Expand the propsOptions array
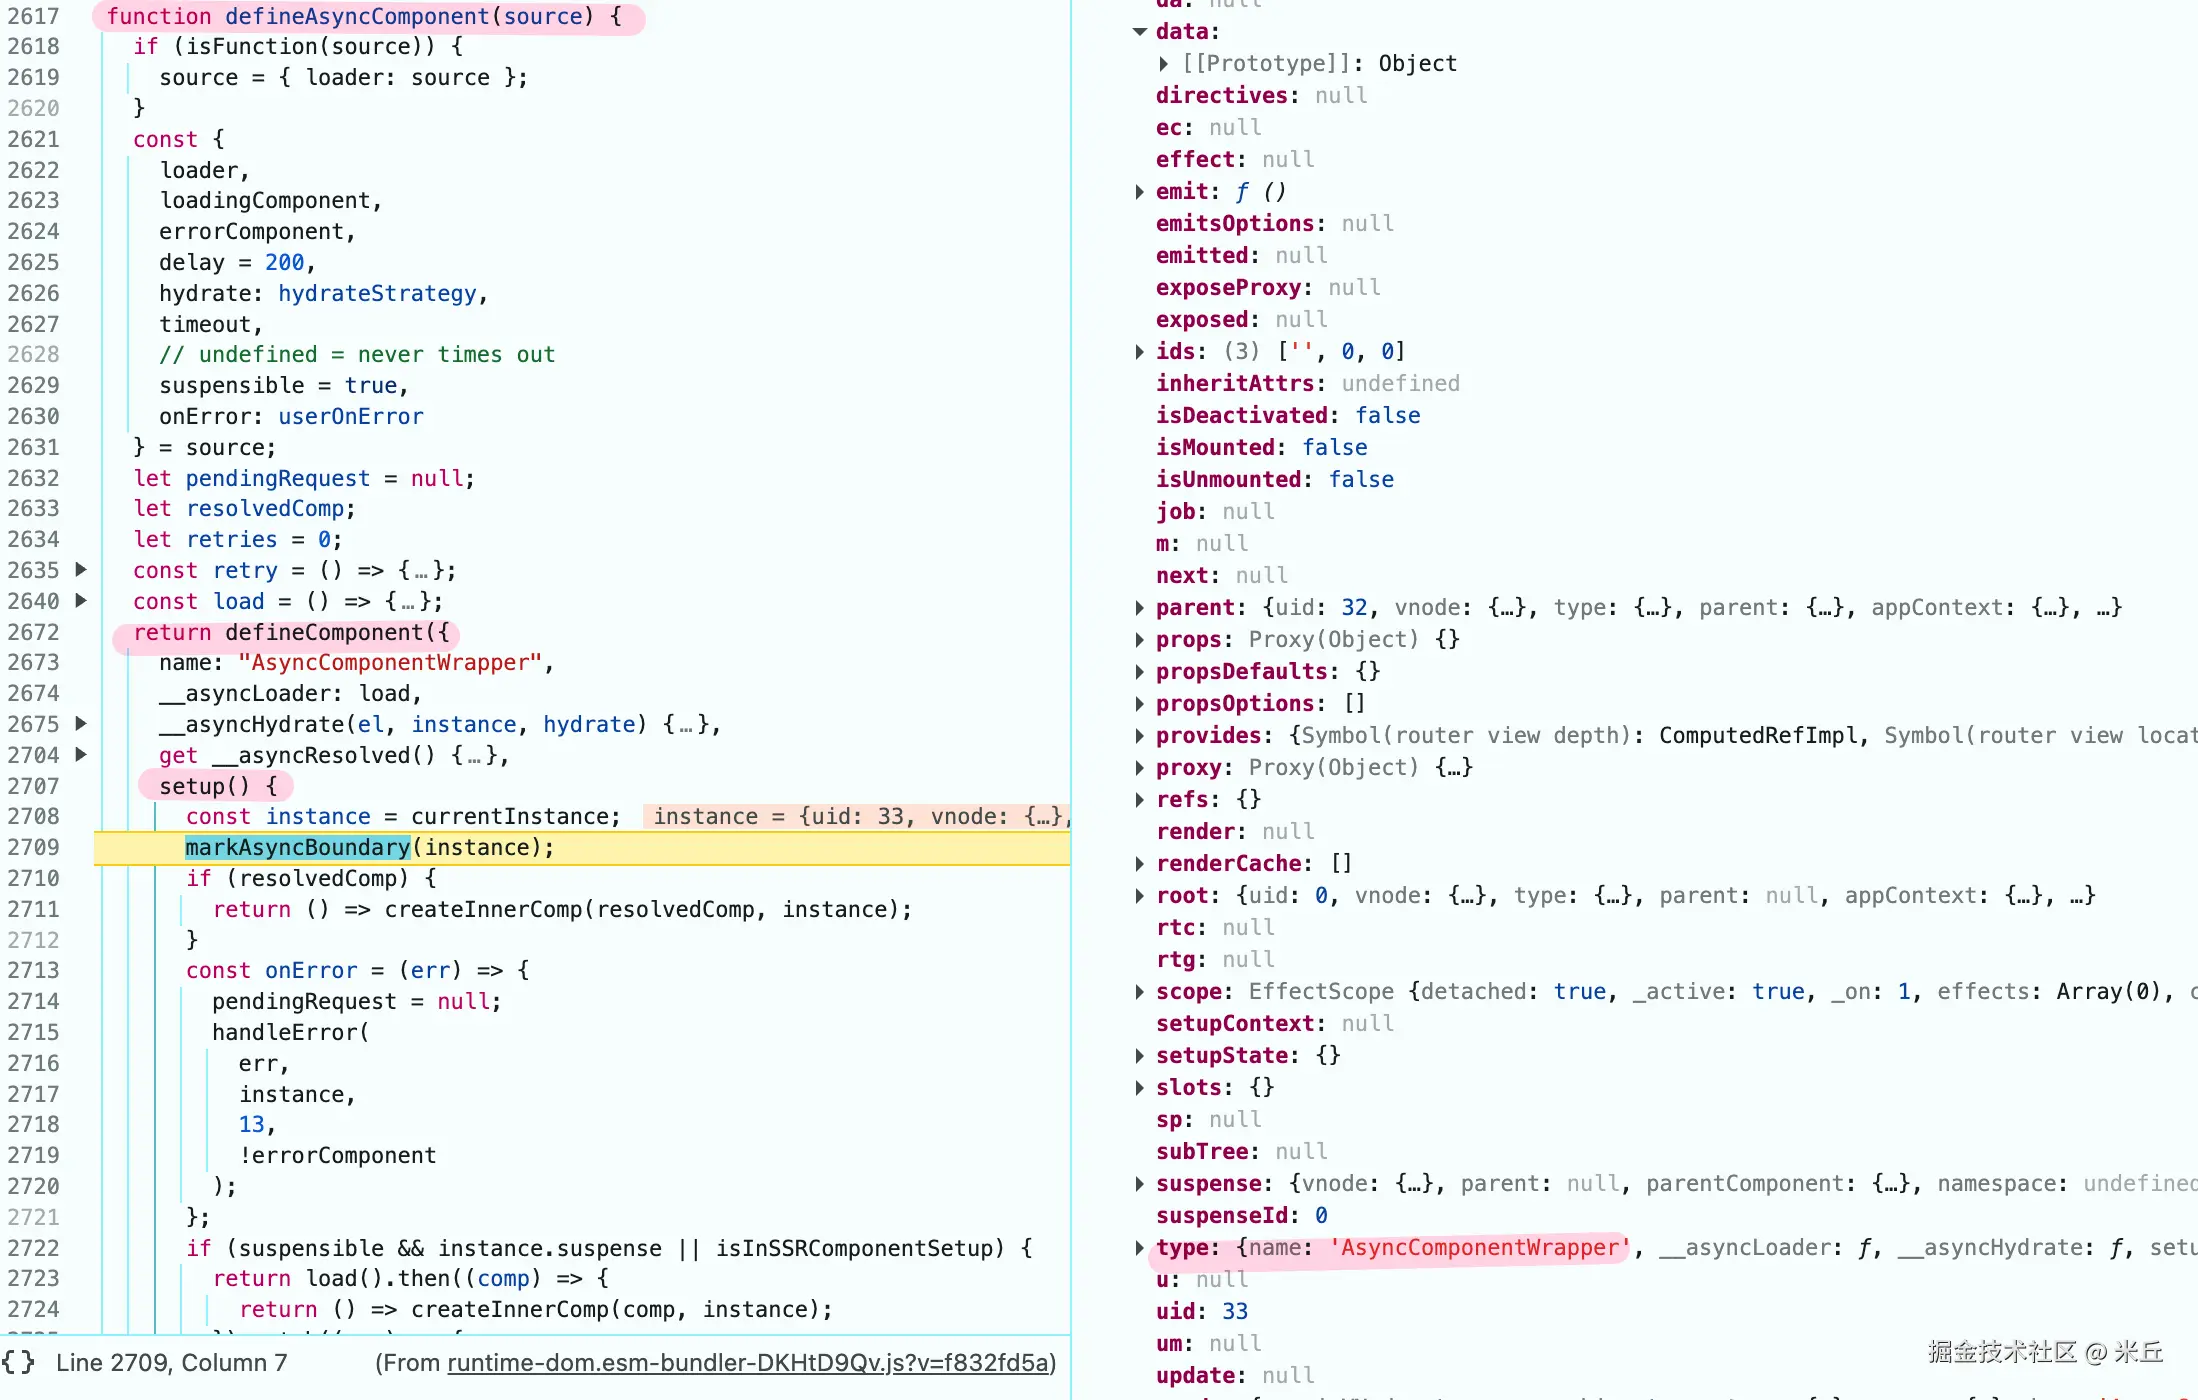The width and height of the screenshot is (2198, 1400). (1139, 704)
